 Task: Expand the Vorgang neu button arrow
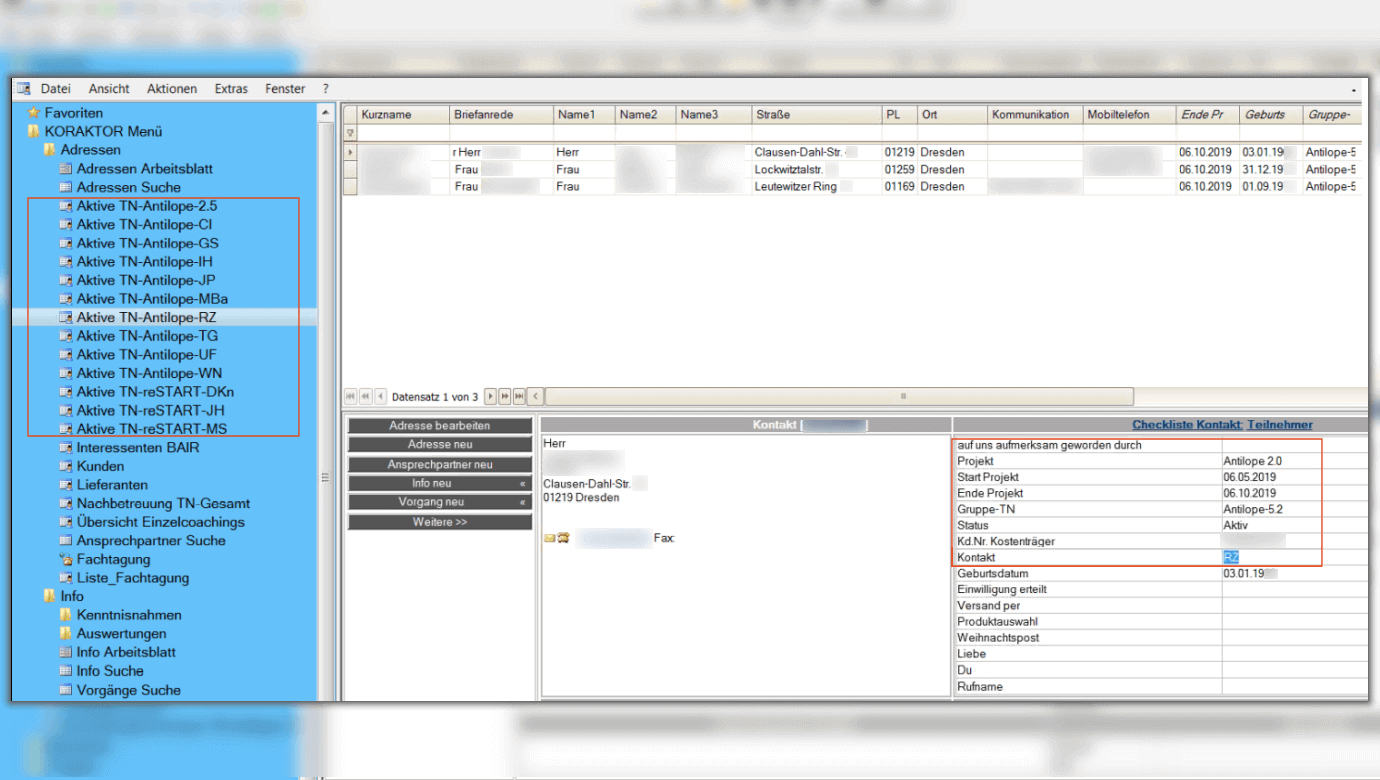click(x=522, y=502)
